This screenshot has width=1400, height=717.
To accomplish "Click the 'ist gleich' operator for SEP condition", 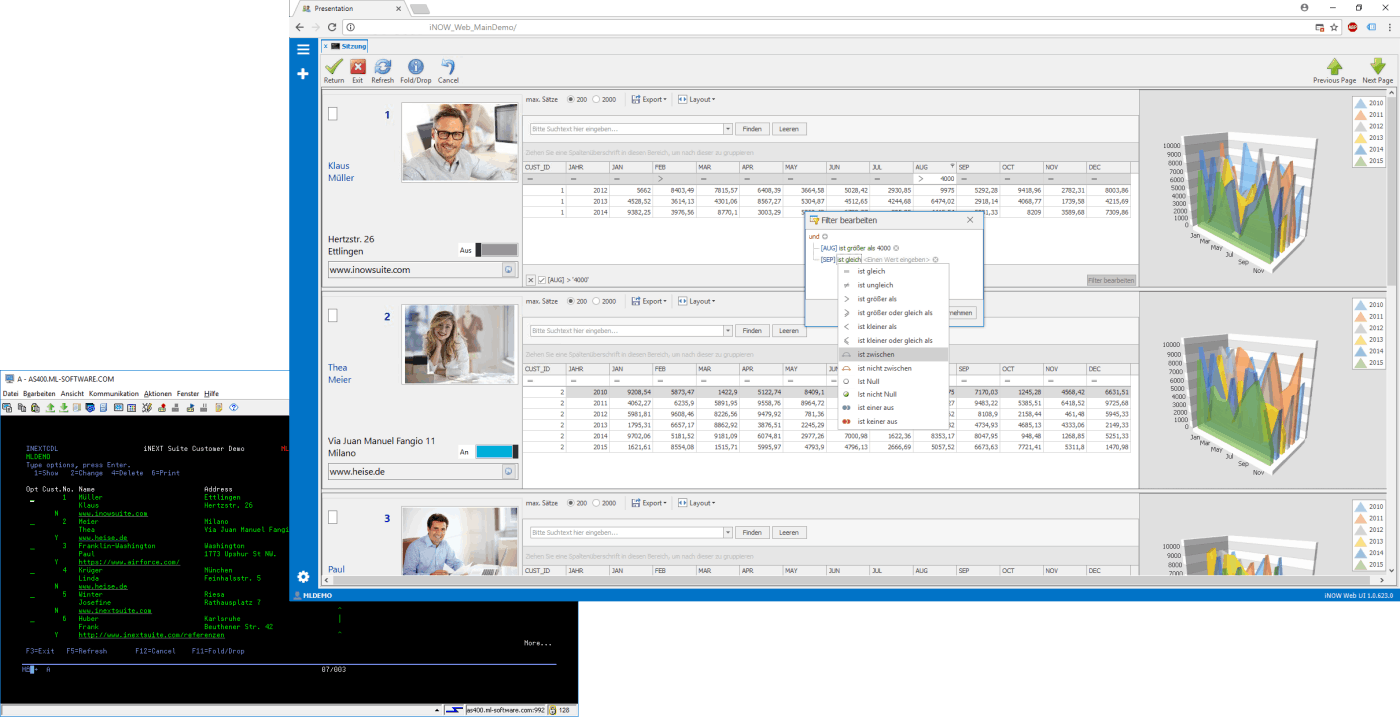I will (x=849, y=259).
